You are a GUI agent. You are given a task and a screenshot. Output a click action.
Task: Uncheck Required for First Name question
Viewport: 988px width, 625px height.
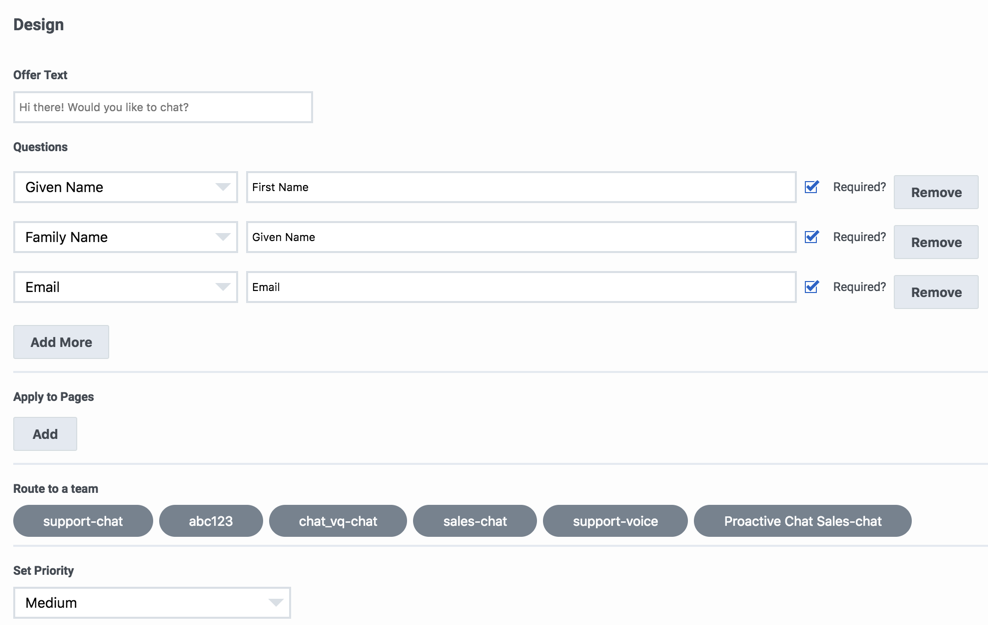pyautogui.click(x=812, y=187)
